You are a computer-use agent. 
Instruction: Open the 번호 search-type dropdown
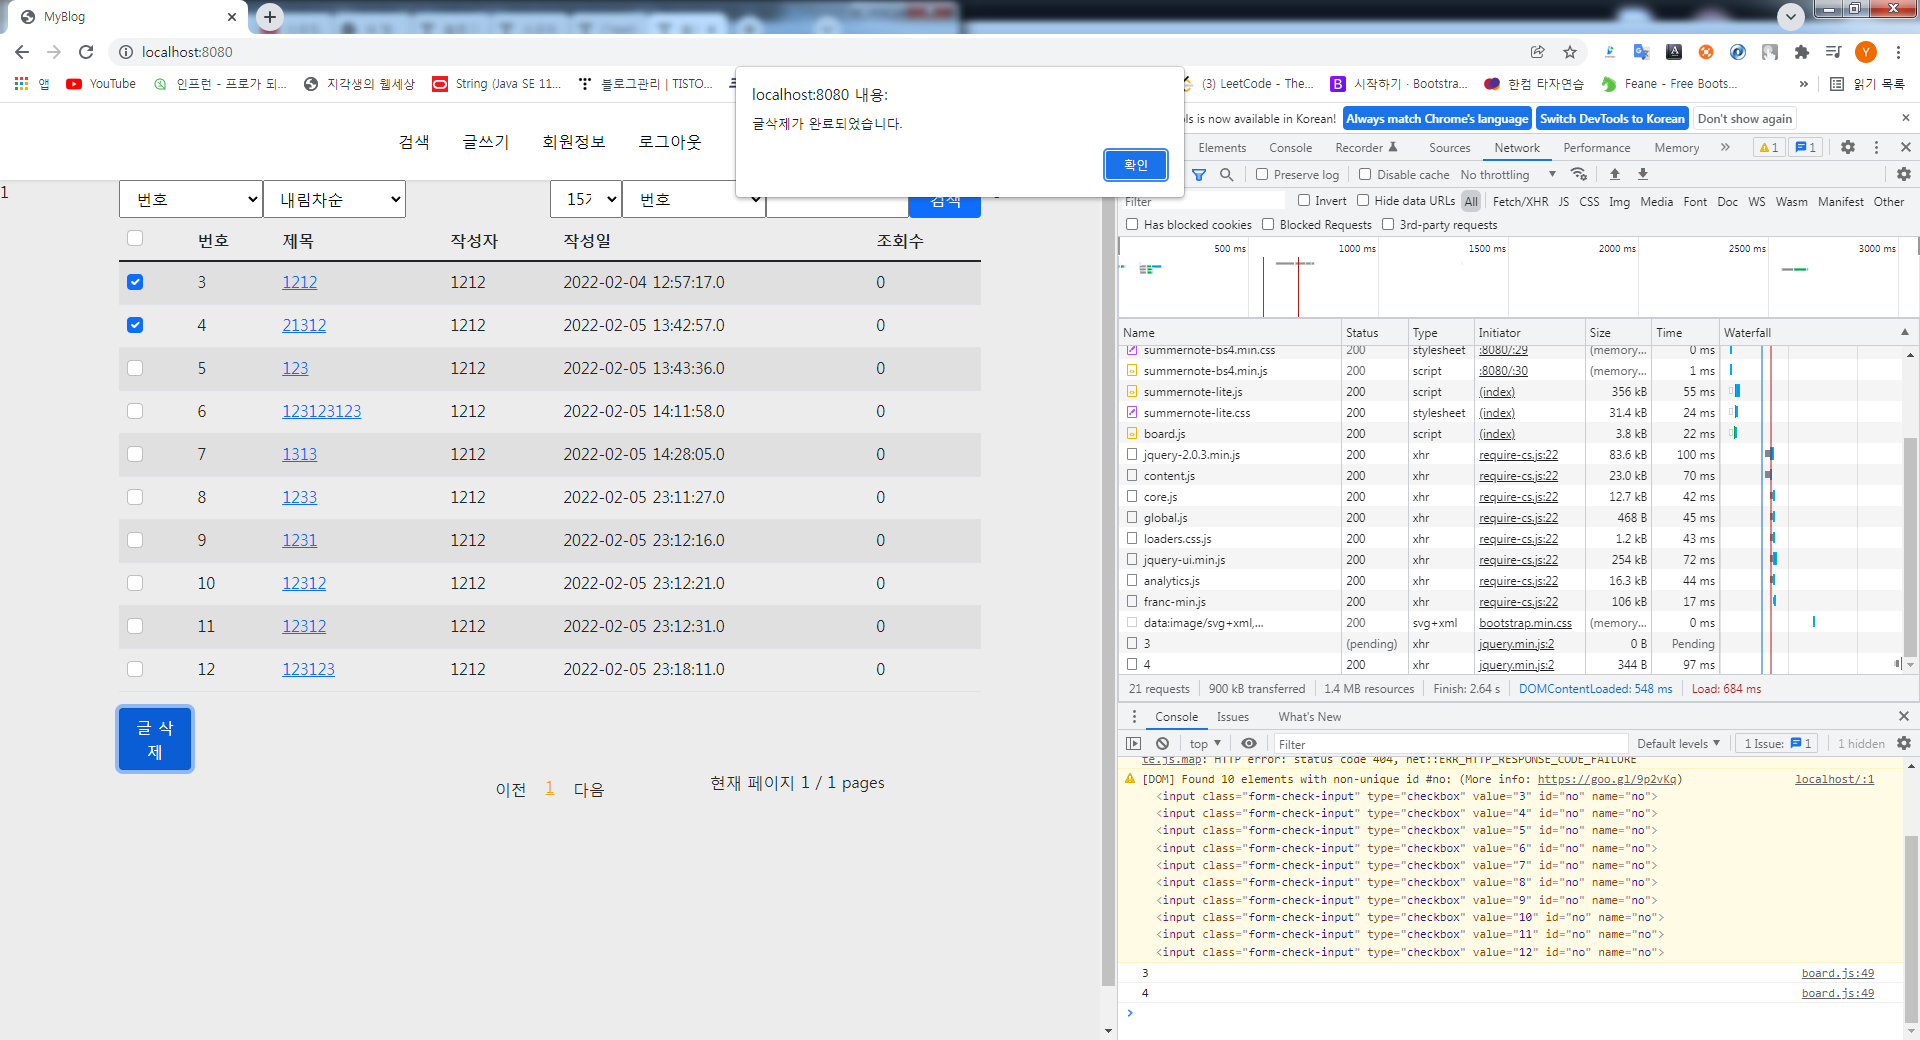(x=694, y=199)
